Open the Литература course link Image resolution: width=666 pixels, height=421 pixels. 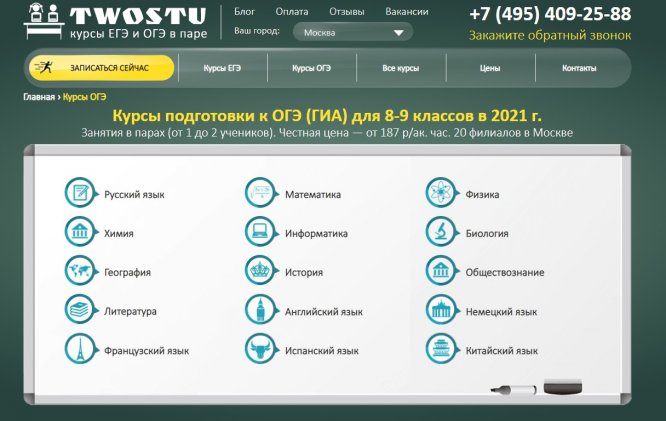click(130, 311)
